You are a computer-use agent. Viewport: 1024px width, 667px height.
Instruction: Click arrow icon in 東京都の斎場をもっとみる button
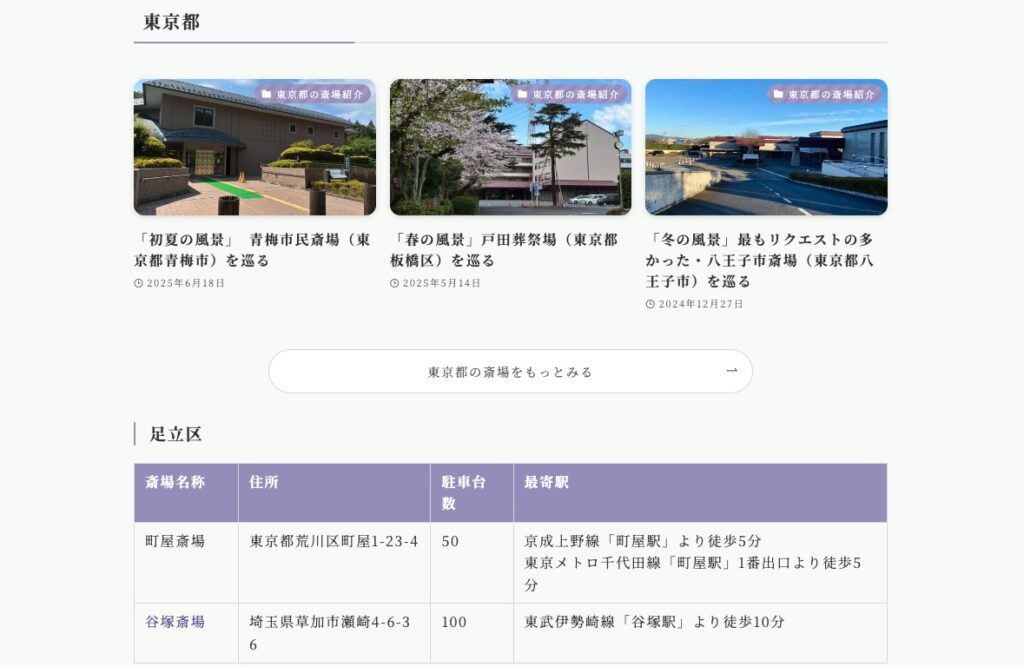(x=731, y=371)
